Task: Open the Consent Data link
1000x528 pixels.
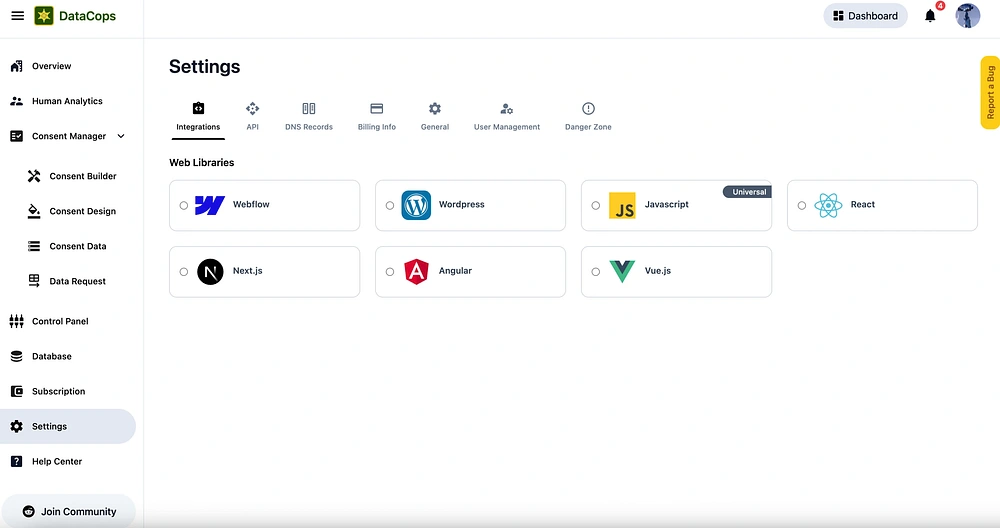Action: point(78,246)
